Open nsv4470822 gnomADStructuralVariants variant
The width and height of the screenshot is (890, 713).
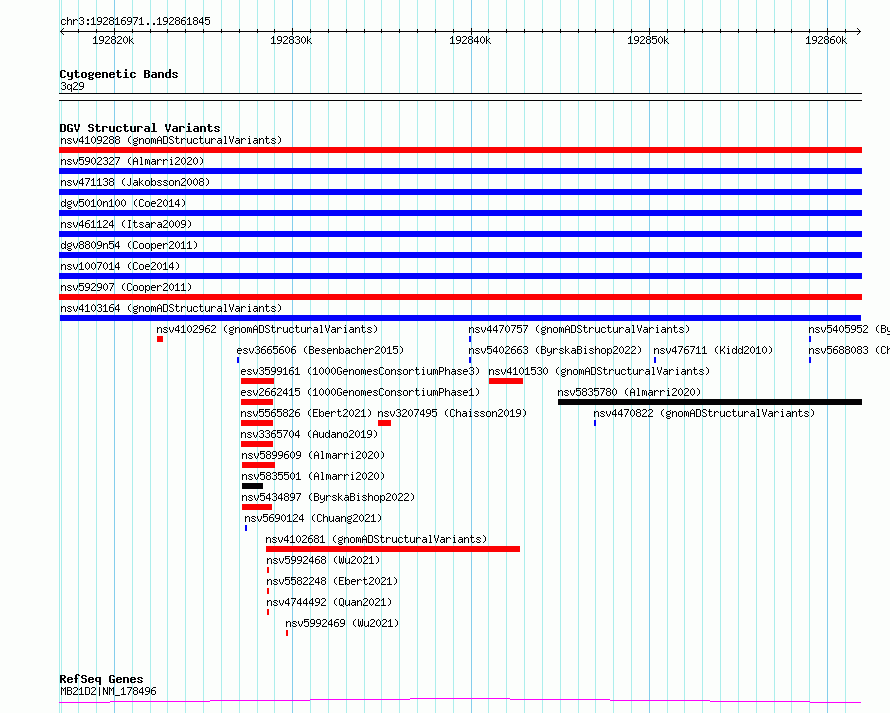(x=704, y=413)
